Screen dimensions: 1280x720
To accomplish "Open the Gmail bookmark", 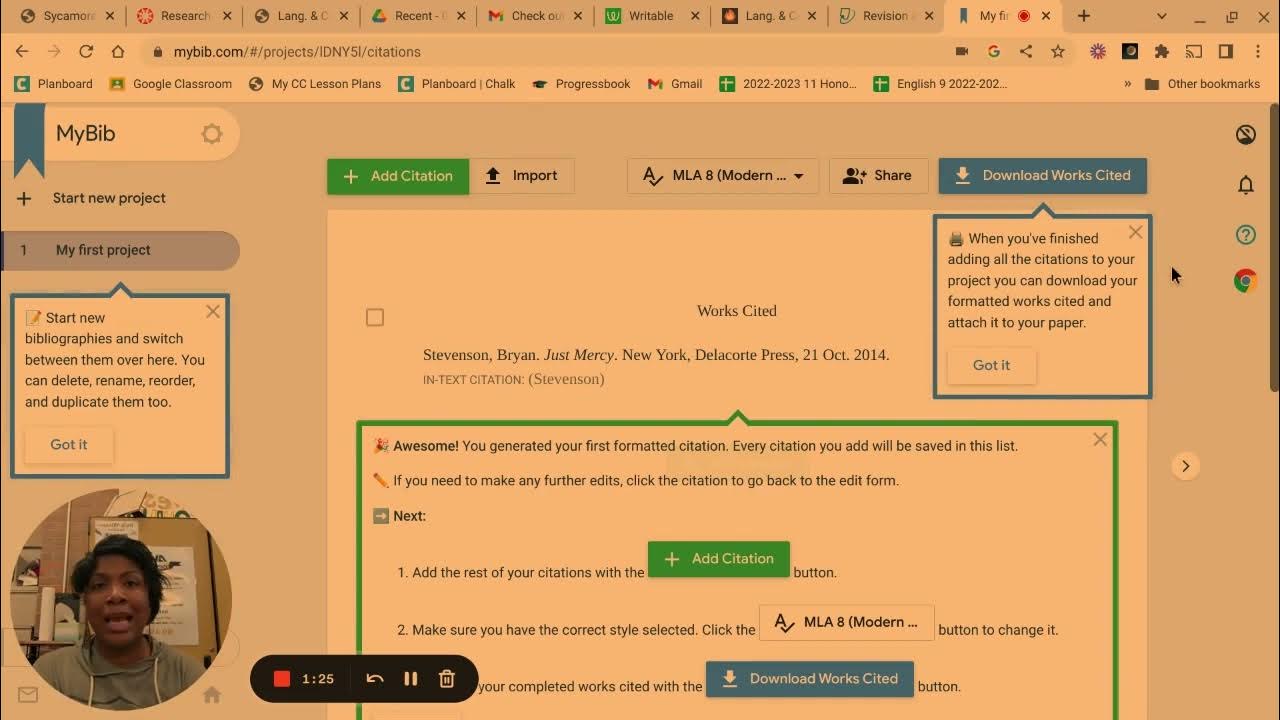I will [675, 84].
